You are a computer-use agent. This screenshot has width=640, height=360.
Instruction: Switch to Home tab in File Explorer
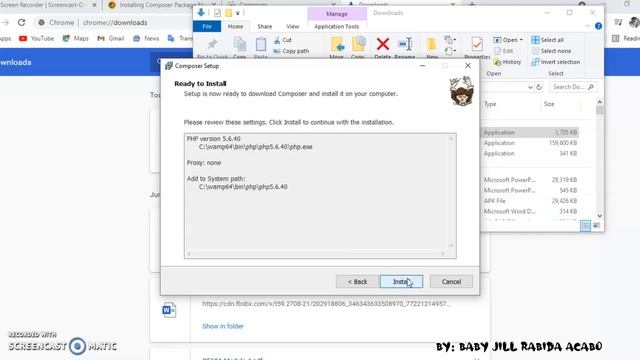pos(235,27)
